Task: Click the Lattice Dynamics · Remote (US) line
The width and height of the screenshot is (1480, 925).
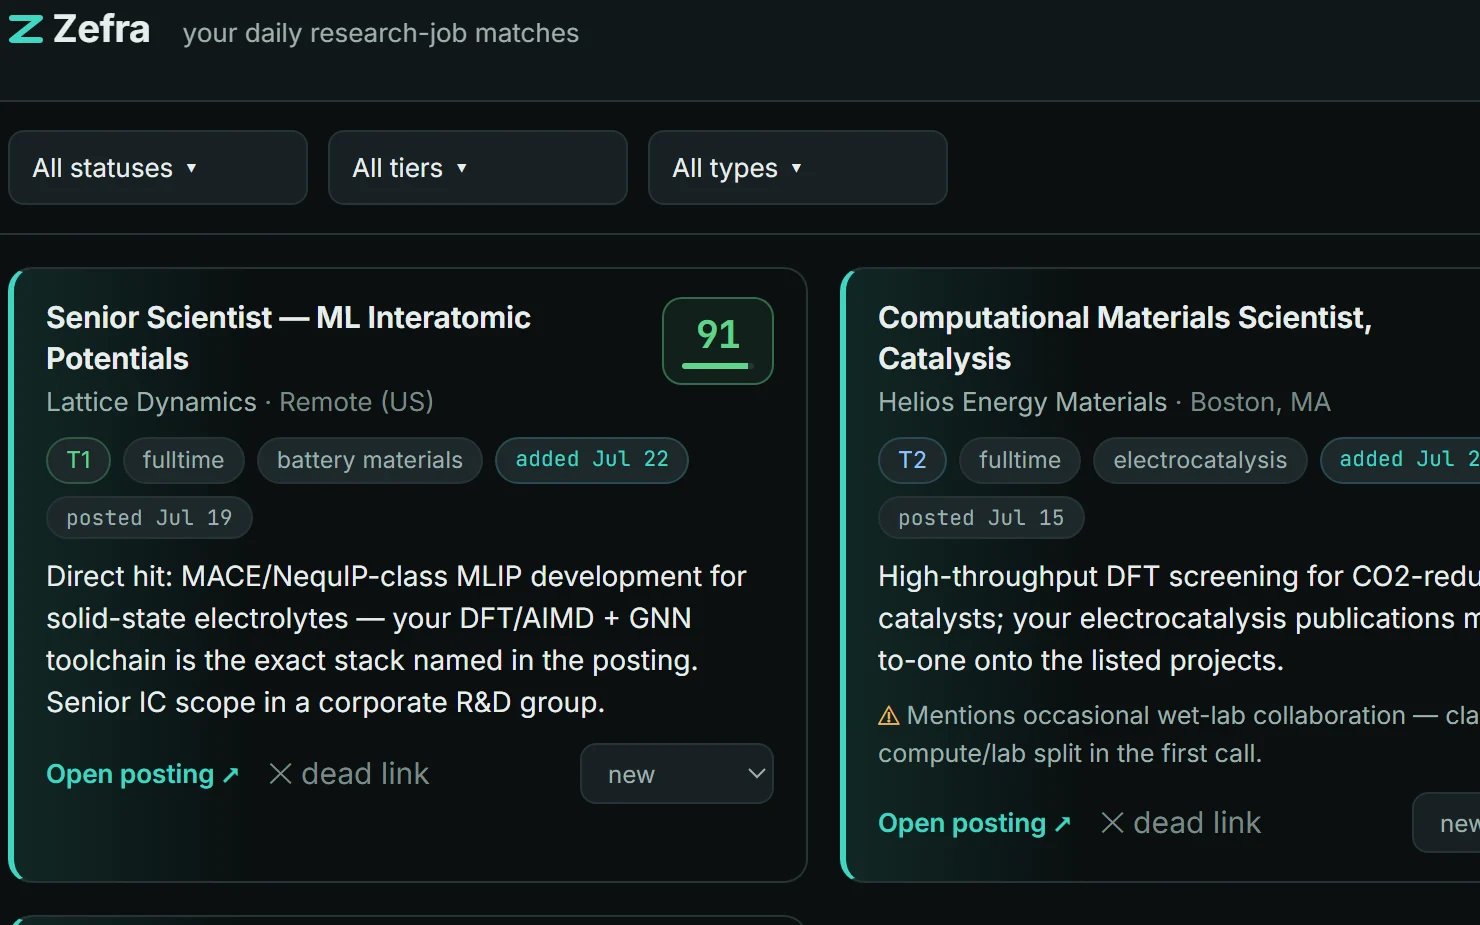Action: click(240, 402)
